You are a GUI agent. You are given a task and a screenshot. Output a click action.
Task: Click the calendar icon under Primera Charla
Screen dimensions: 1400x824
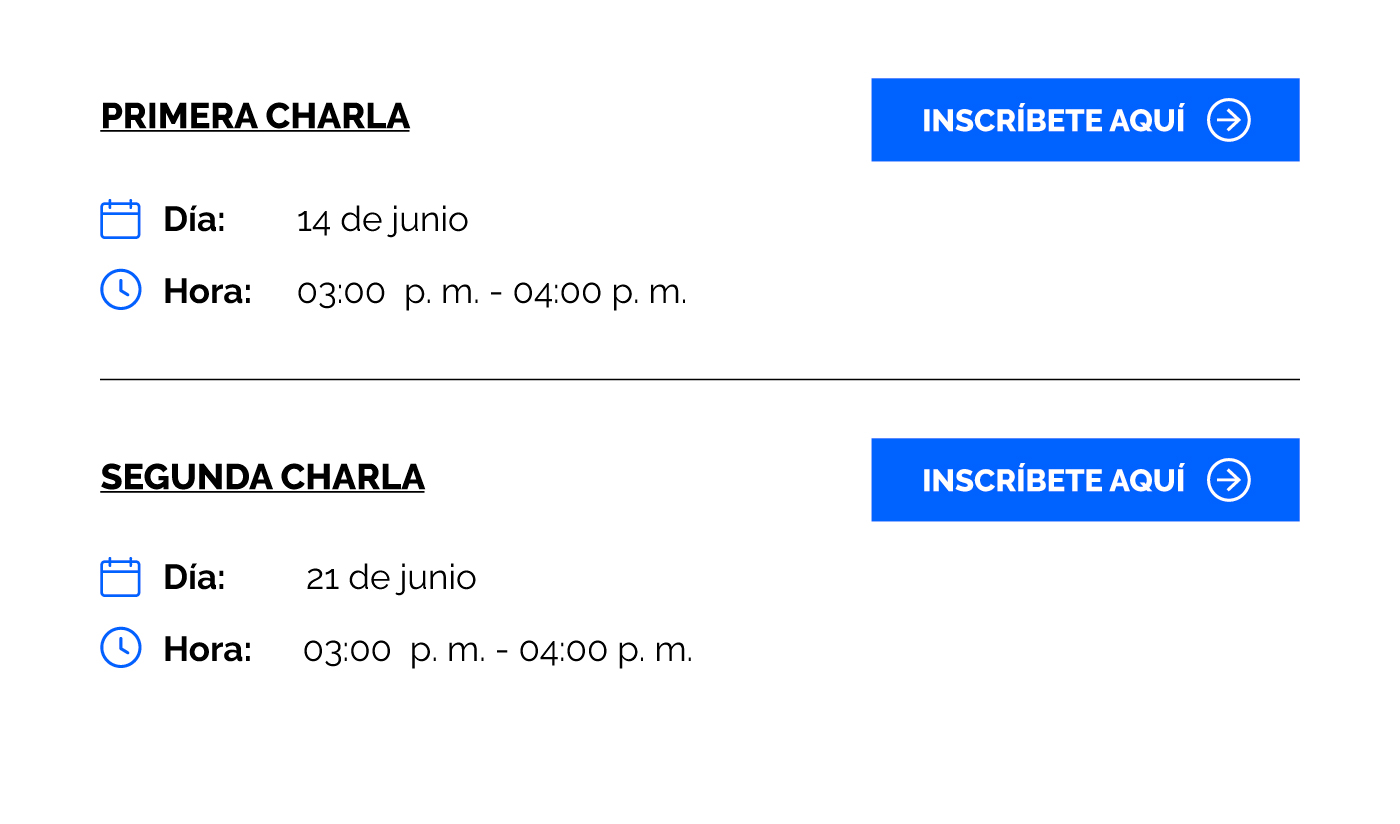[x=120, y=219]
